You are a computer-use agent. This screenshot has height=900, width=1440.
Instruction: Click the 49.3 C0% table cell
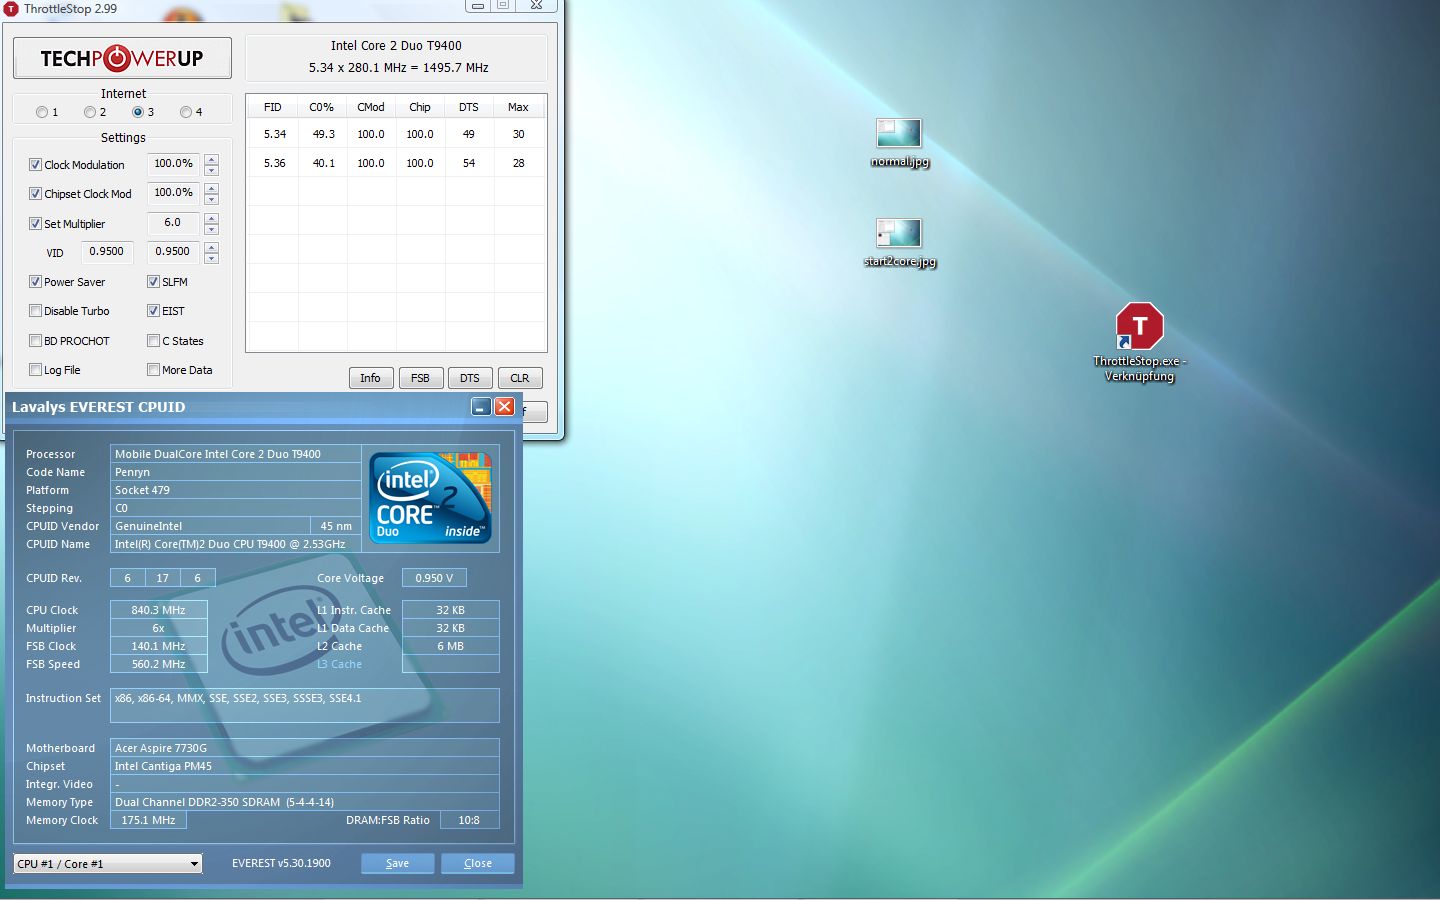[x=324, y=134]
